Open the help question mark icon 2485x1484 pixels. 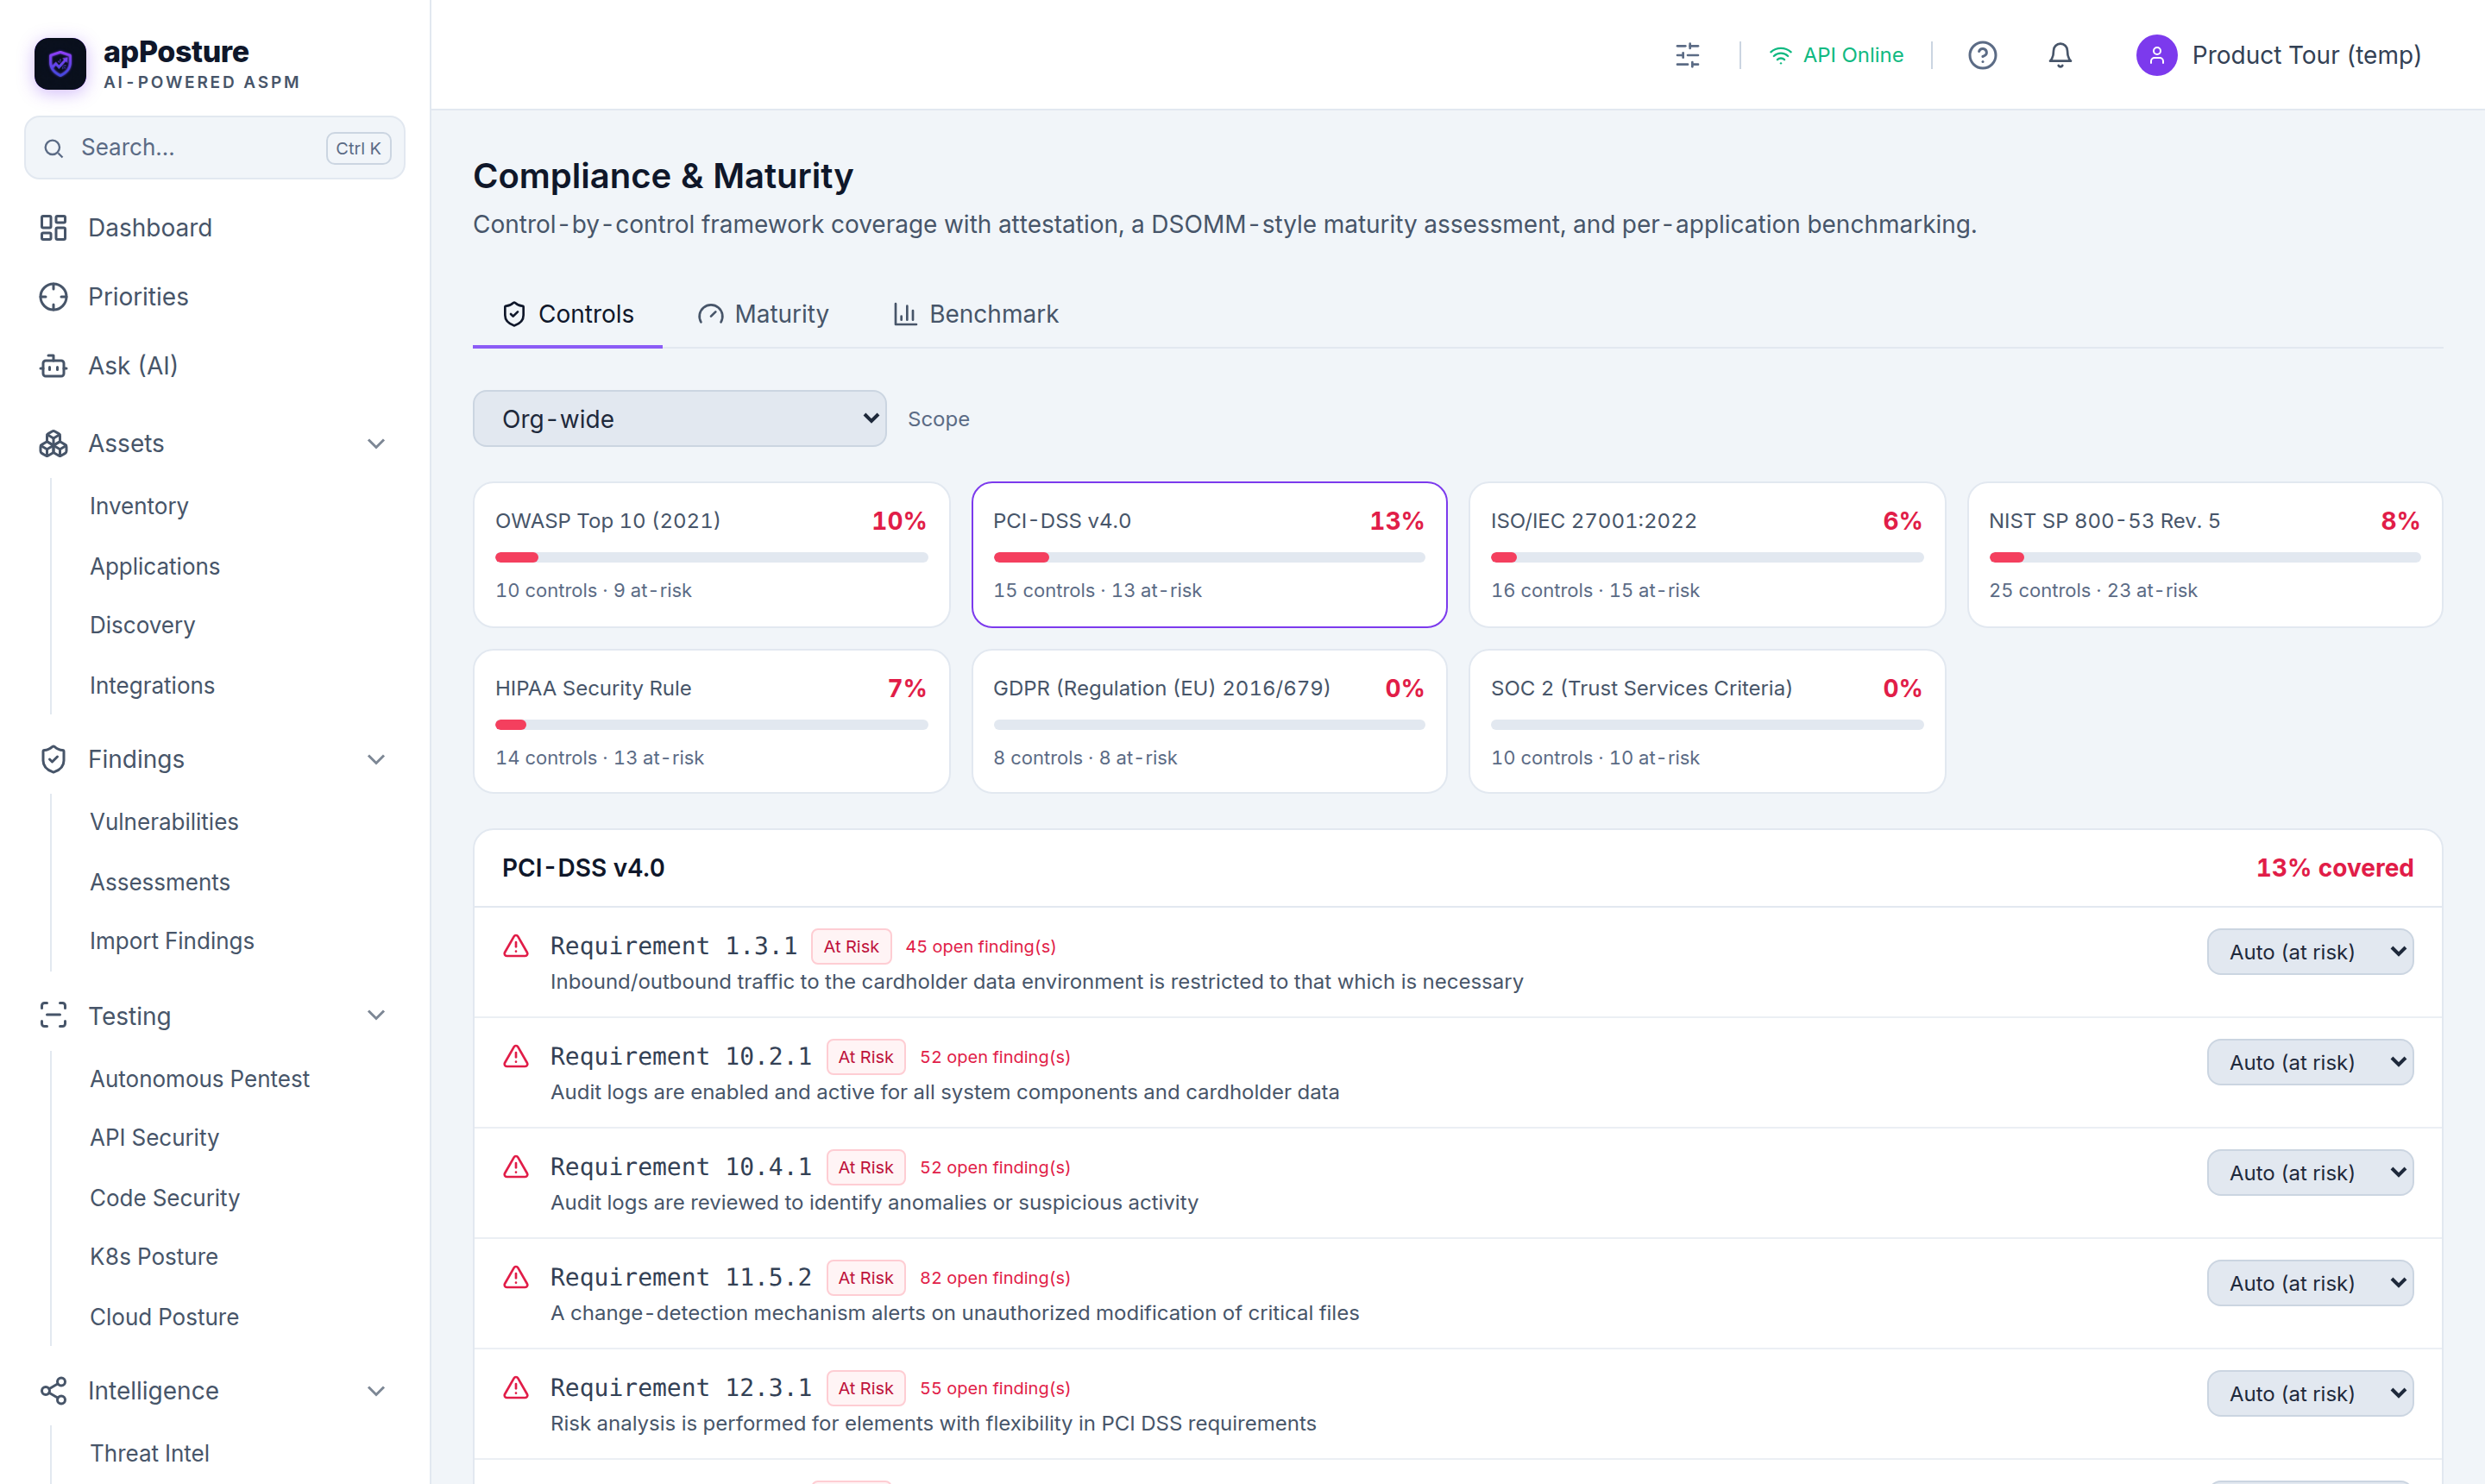[1982, 55]
